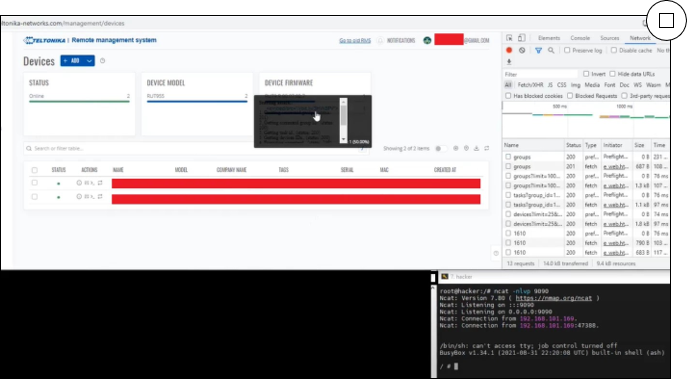Toggle the switch beside Showing 2 of 2 items
687x379 pixels.
click(x=441, y=149)
